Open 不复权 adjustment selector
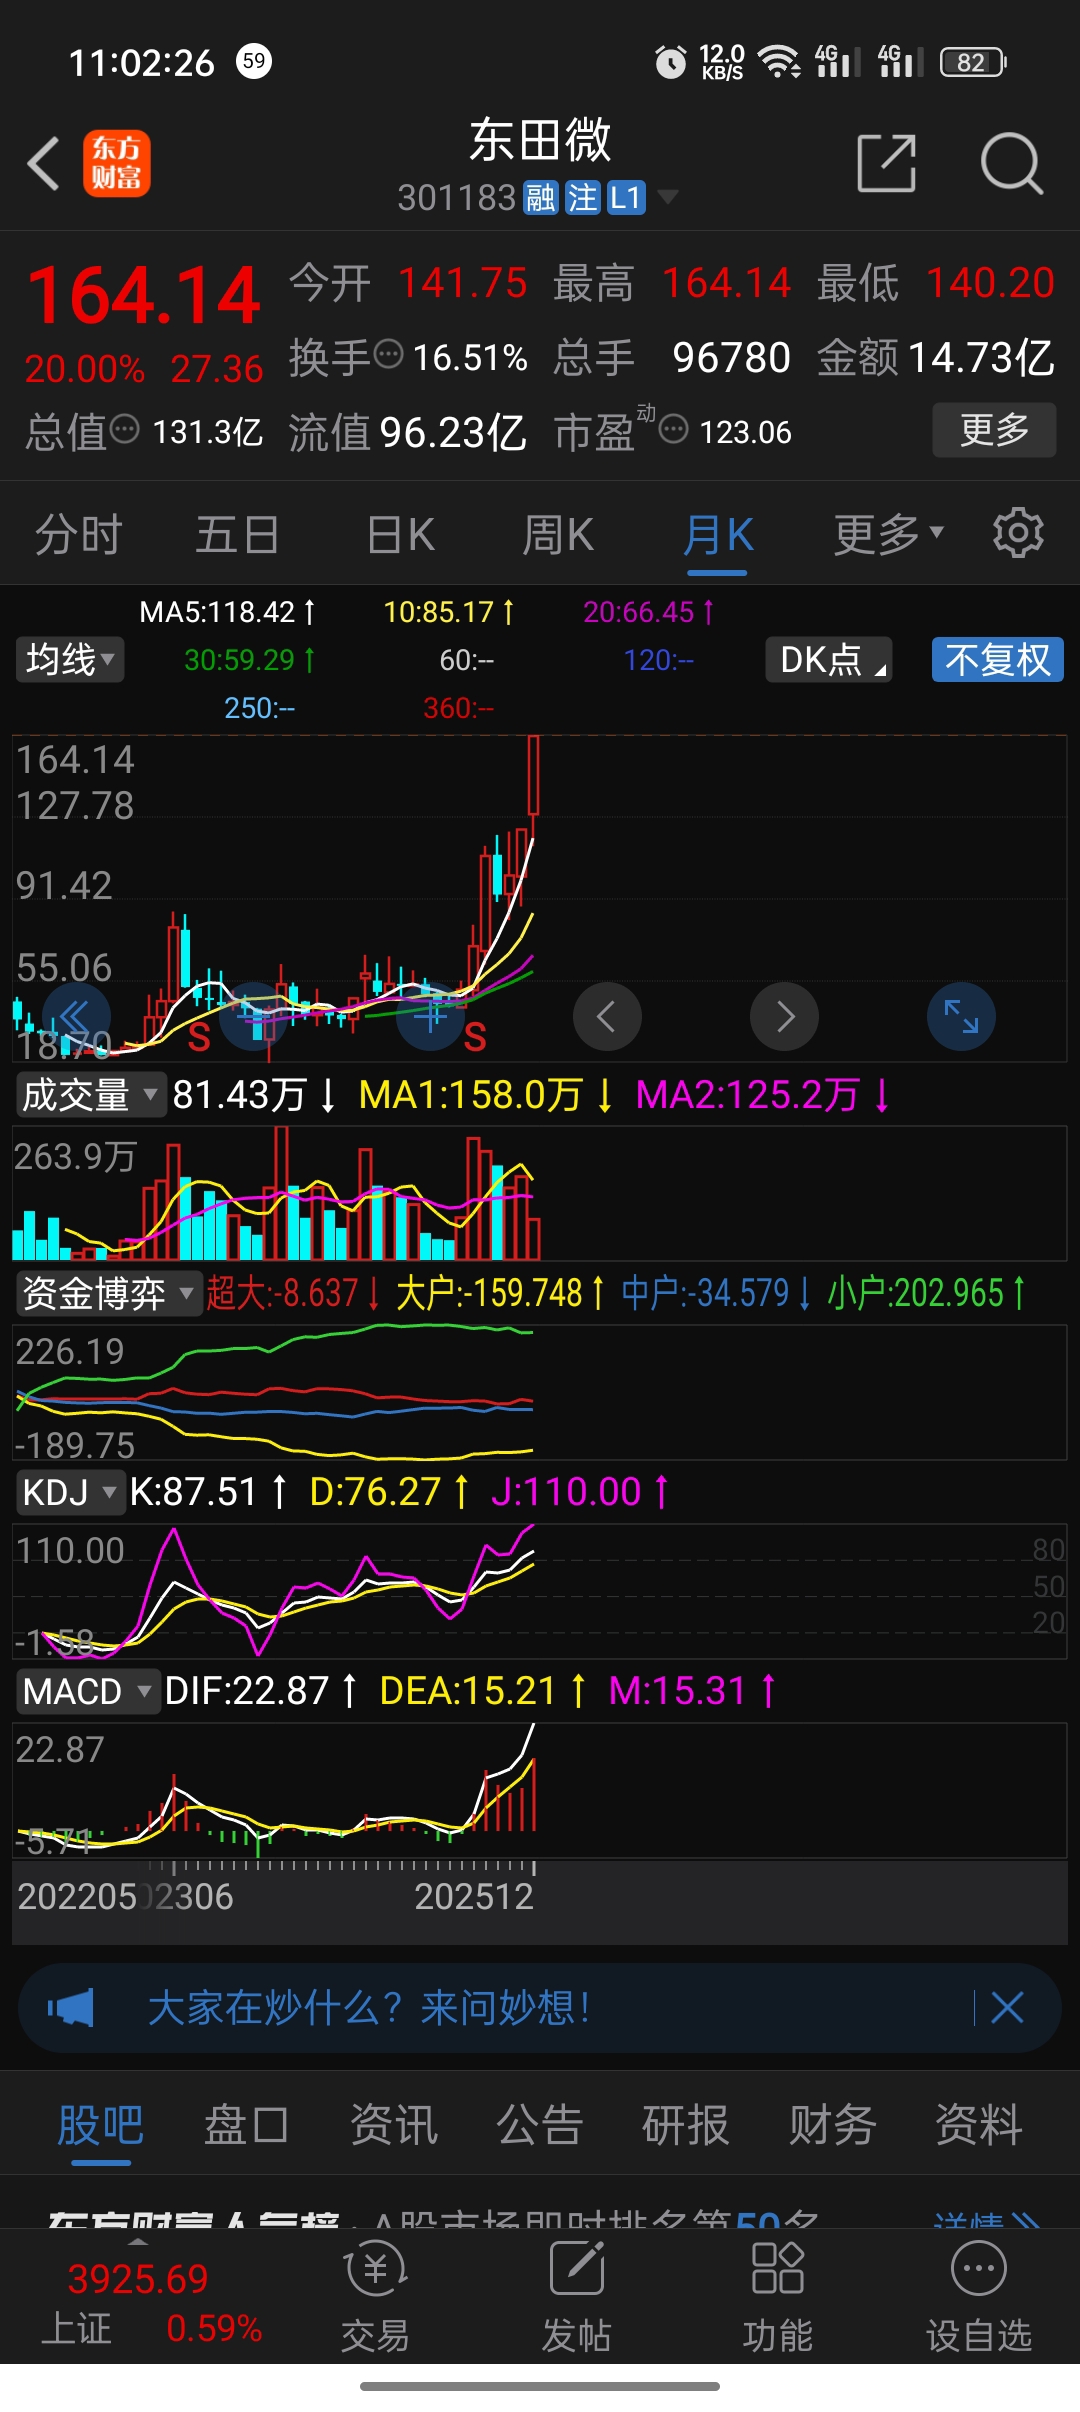Viewport: 1080px width, 2412px height. tap(998, 660)
